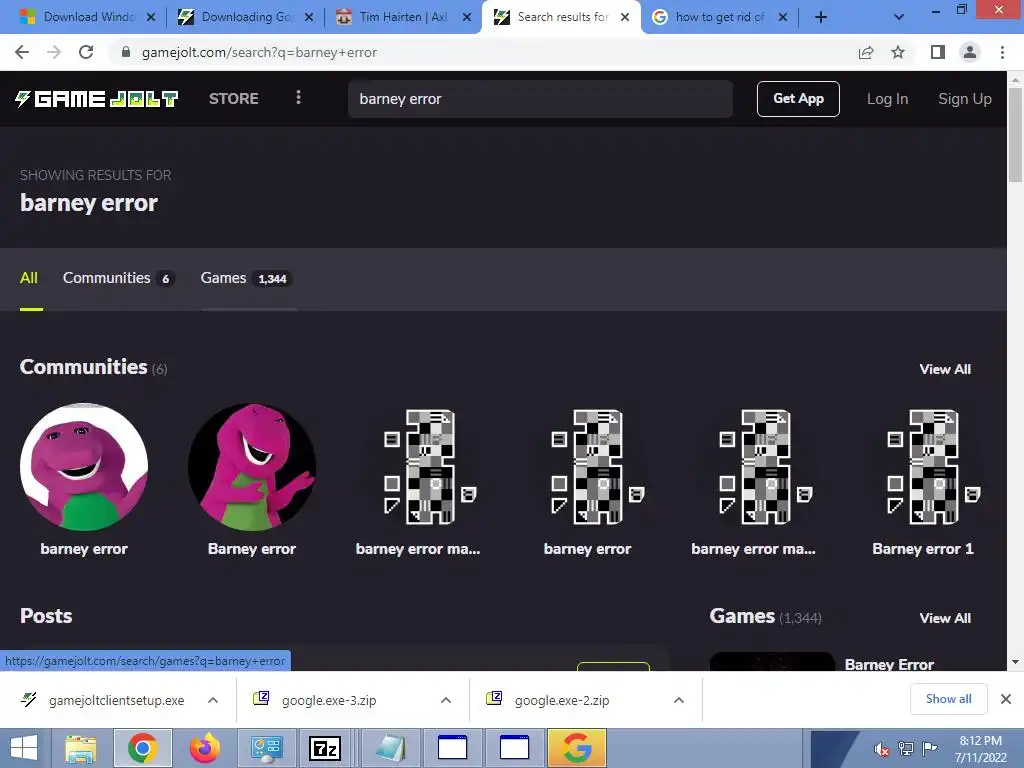Open the Control Panel taskbar icon
Image resolution: width=1024 pixels, height=768 pixels.
click(266, 748)
